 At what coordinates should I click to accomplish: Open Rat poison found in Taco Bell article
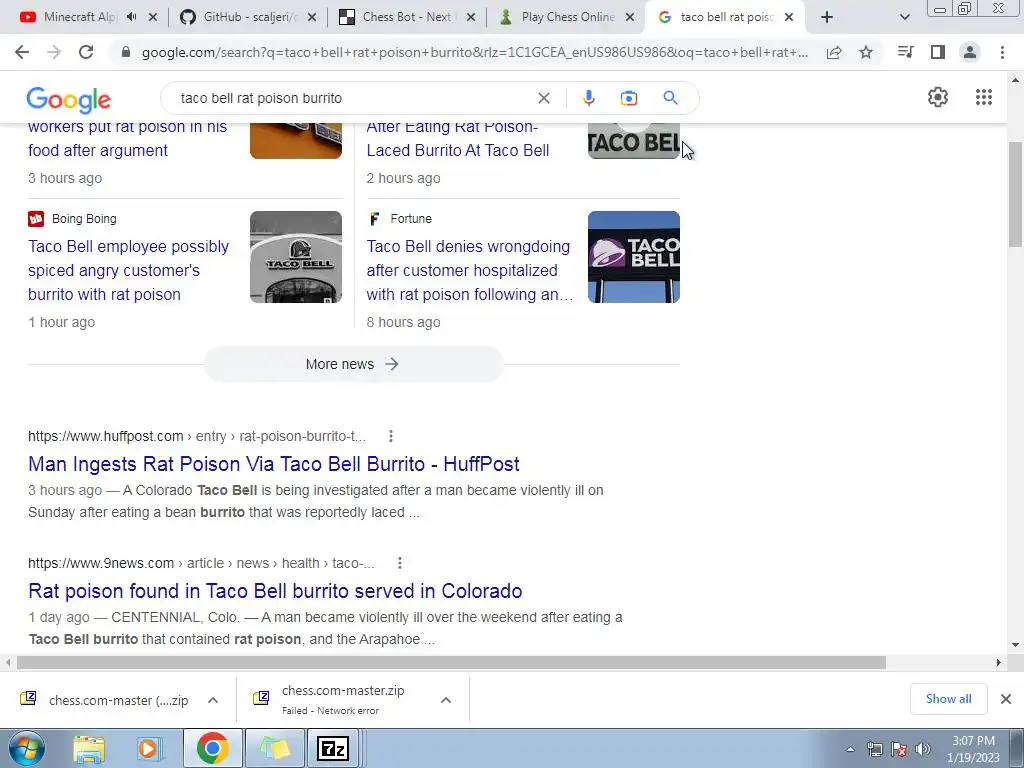pos(275,590)
